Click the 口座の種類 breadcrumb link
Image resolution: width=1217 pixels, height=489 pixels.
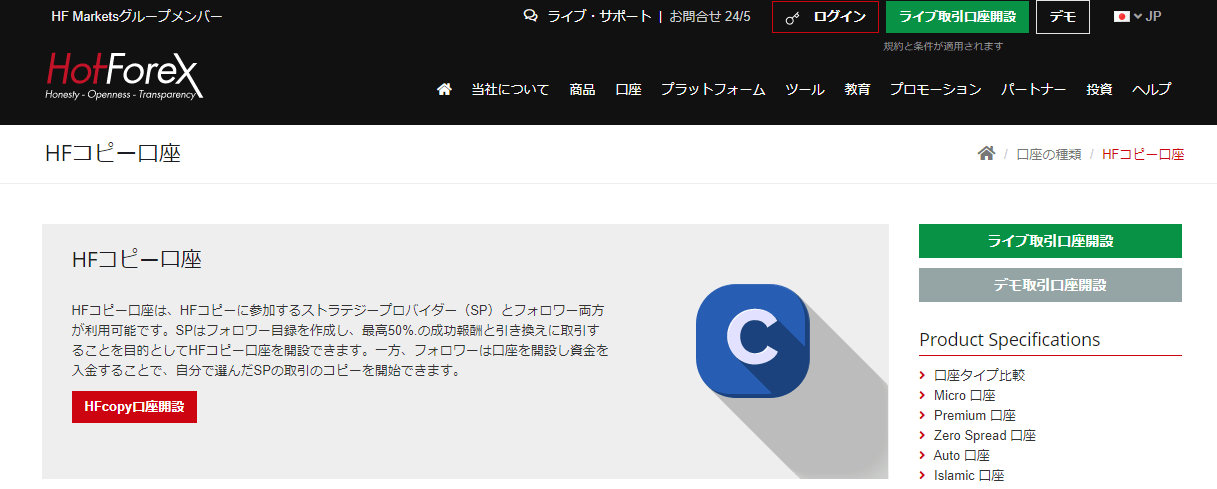[1049, 155]
